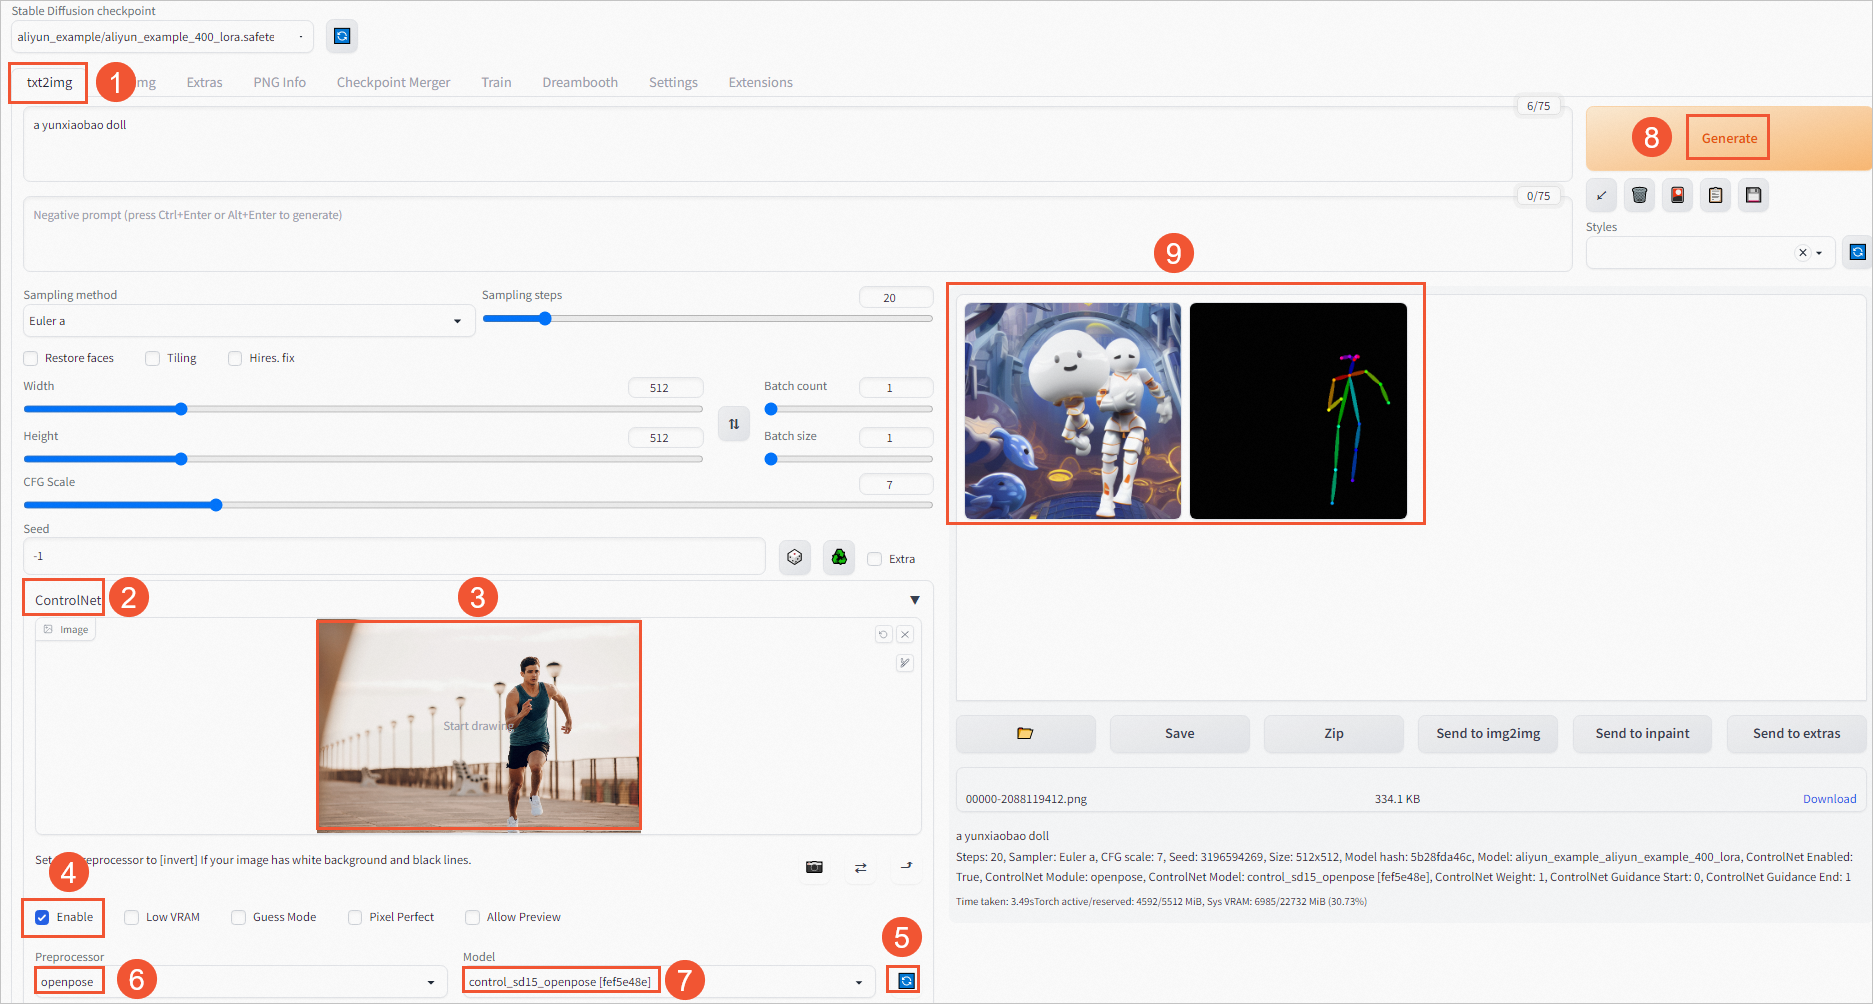Click the dice icon for random seed
Screen dimensions: 1873x1004
[794, 557]
